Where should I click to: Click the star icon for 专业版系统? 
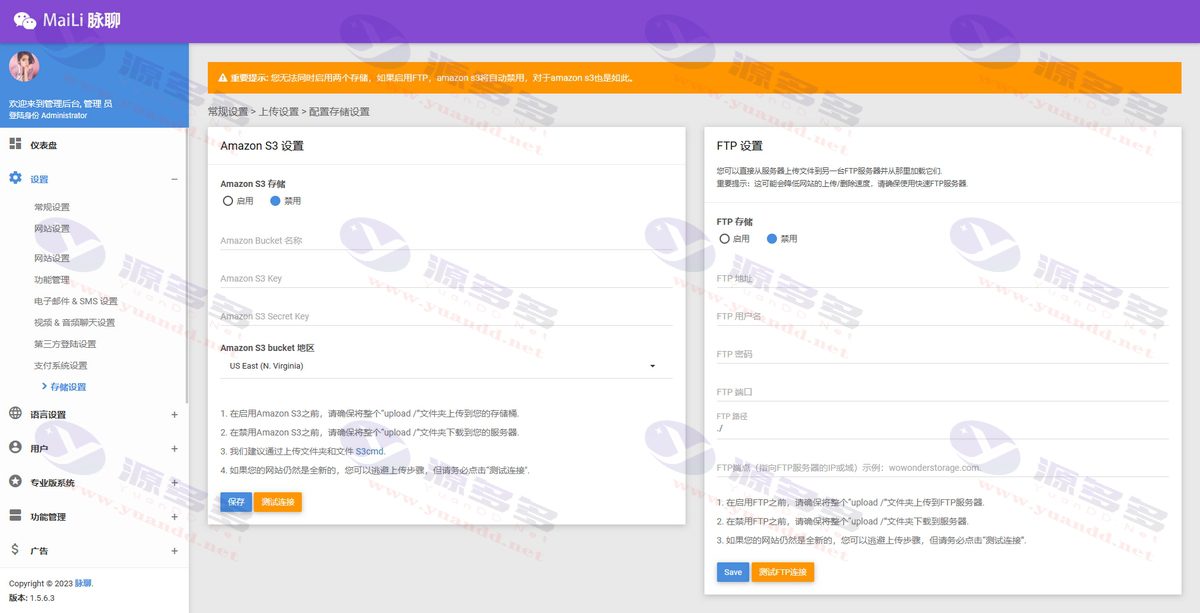click(x=15, y=482)
